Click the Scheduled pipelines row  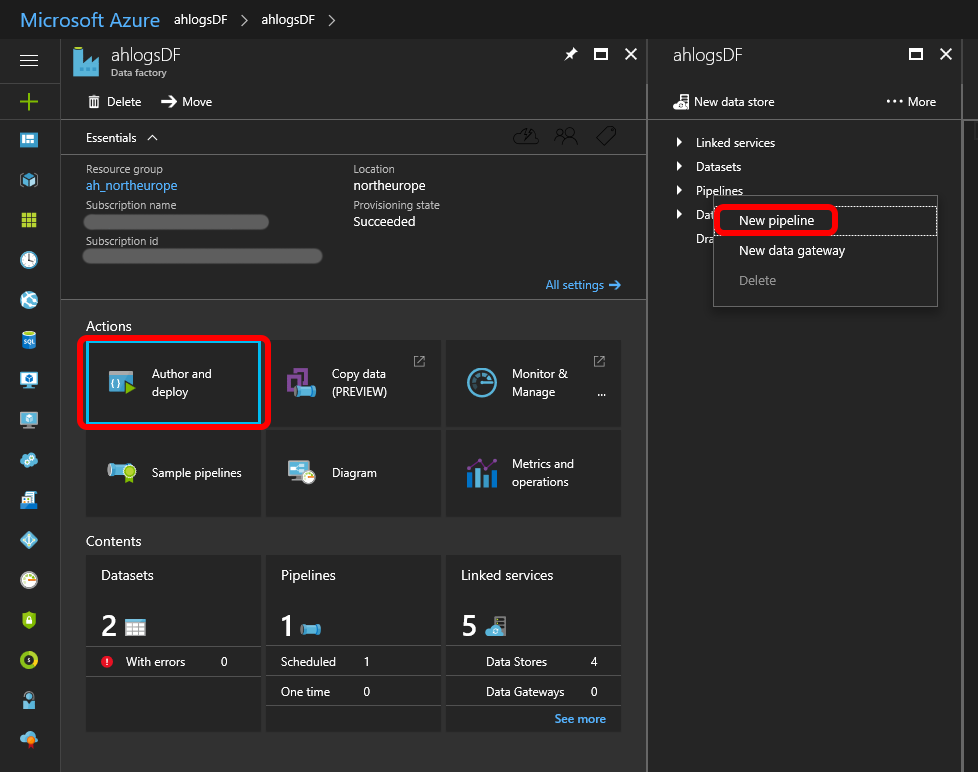pos(354,662)
